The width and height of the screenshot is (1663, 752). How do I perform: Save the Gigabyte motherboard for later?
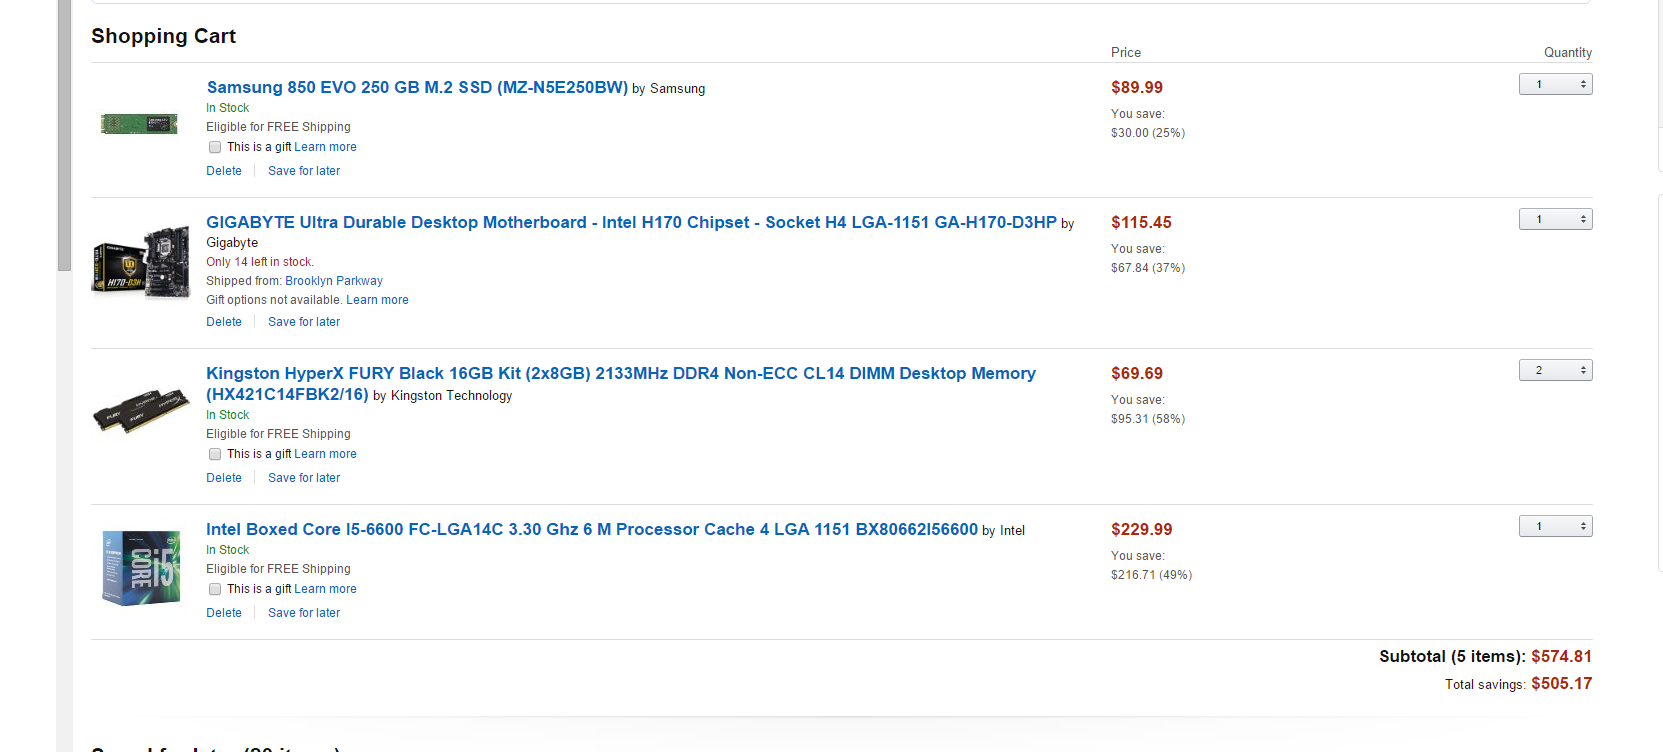(x=304, y=322)
